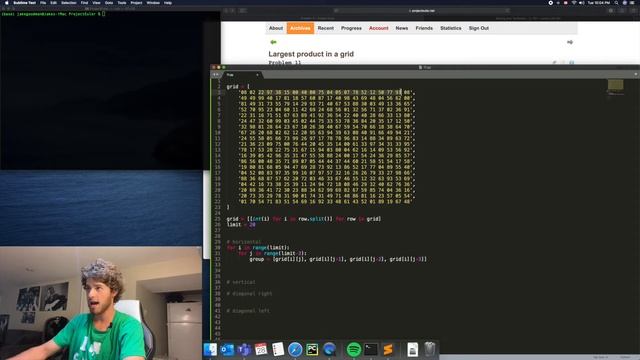Open the Help menu

tap(168, 3)
